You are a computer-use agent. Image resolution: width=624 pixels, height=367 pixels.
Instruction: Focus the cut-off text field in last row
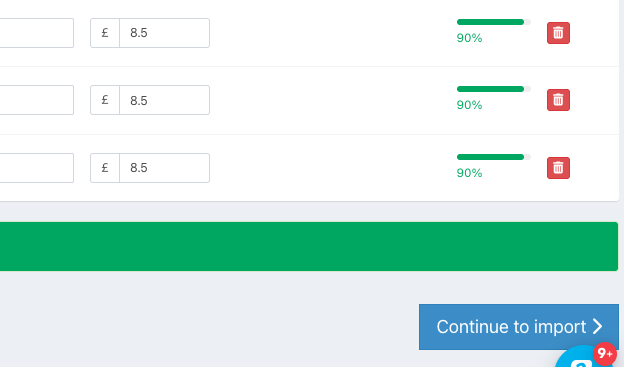pos(37,168)
